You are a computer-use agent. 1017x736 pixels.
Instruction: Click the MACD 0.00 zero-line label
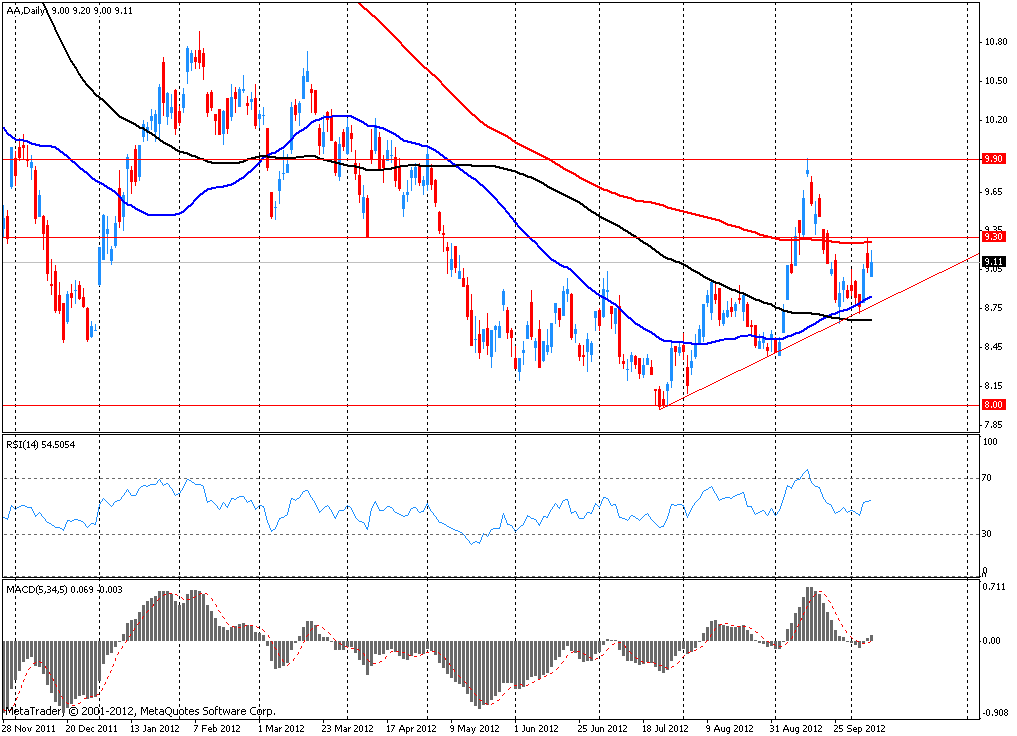tap(992, 641)
